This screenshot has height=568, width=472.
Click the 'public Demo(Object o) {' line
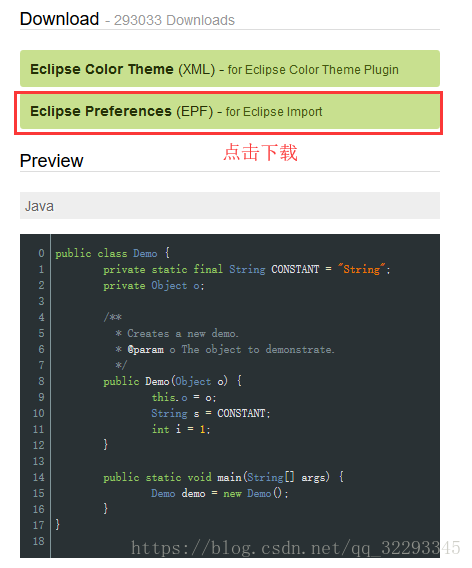coord(172,381)
